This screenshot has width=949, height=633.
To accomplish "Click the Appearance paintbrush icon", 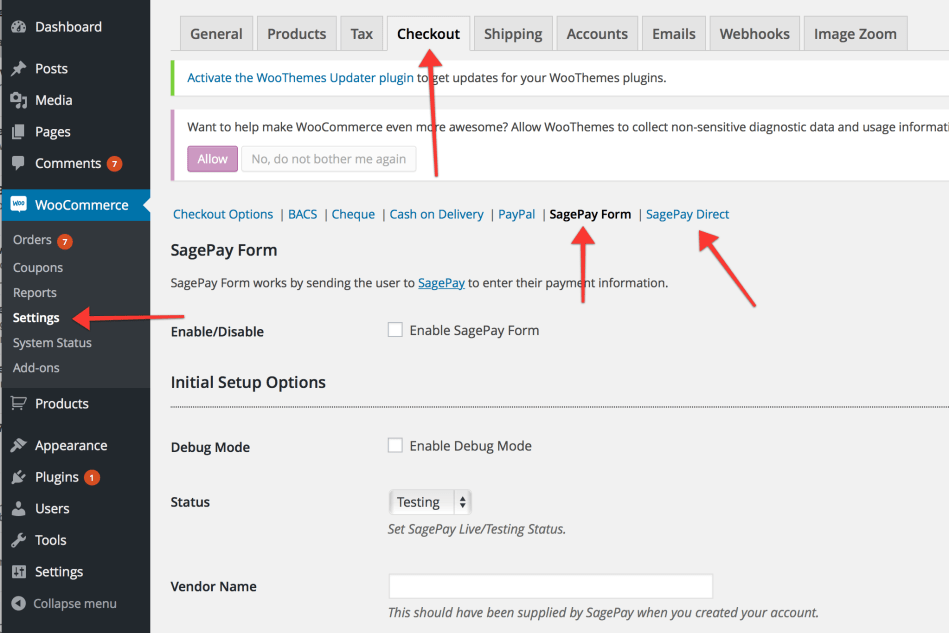I will pyautogui.click(x=18, y=446).
